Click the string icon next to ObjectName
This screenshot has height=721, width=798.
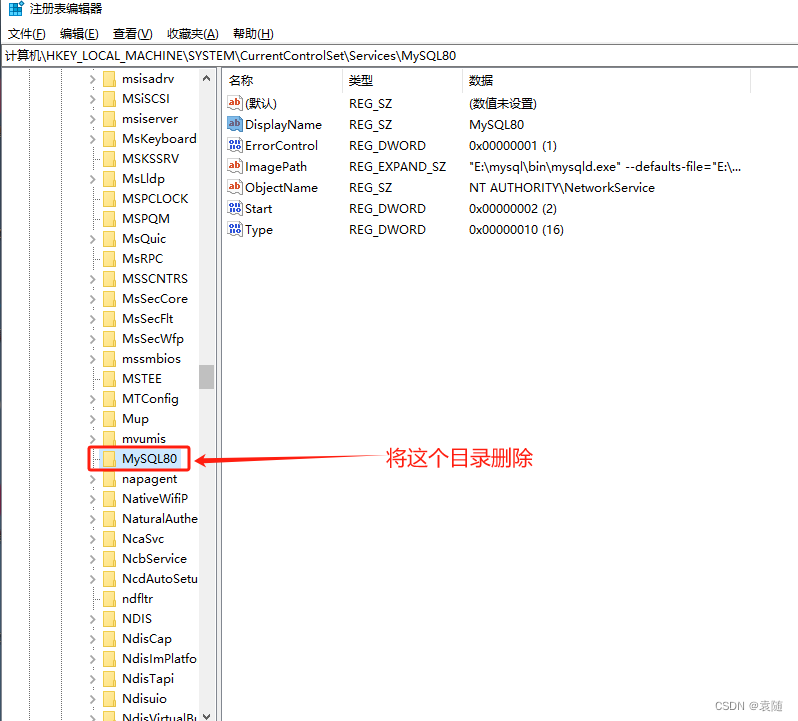coord(235,187)
